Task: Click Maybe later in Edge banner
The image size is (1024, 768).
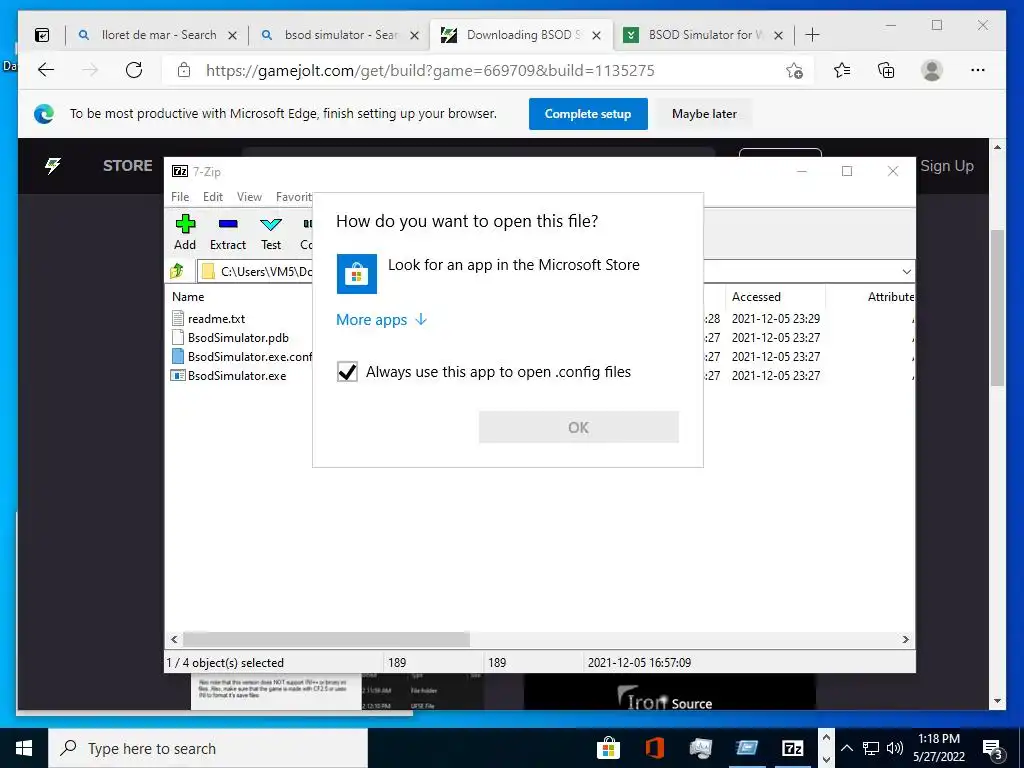Action: [704, 114]
